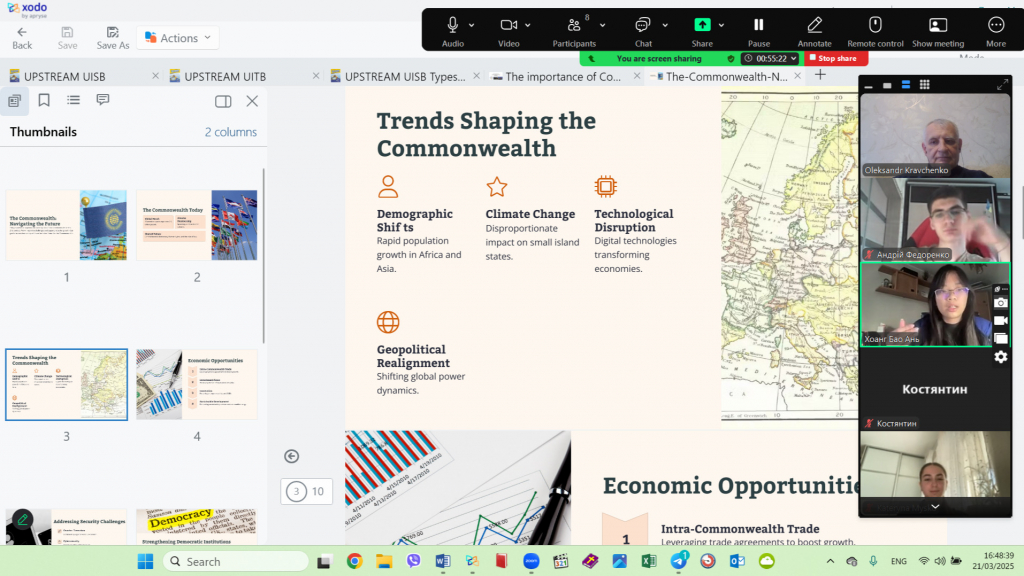Select page 3 thumbnail
Viewport: 1024px width, 576px height.
[67, 385]
